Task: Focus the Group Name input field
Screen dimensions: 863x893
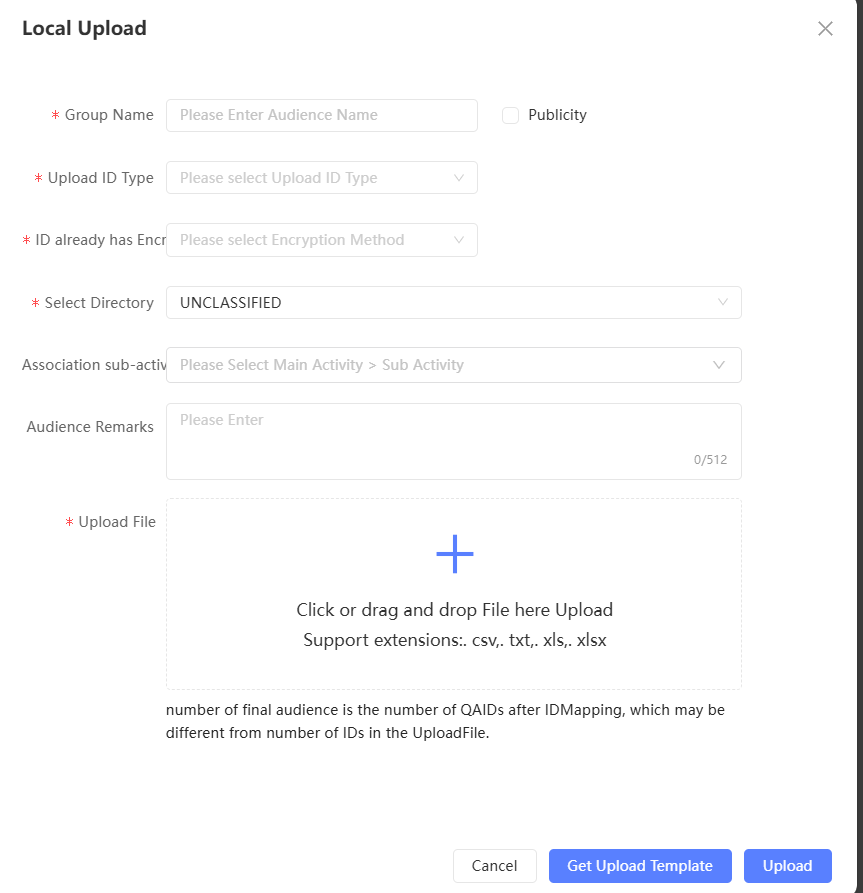Action: 321,115
